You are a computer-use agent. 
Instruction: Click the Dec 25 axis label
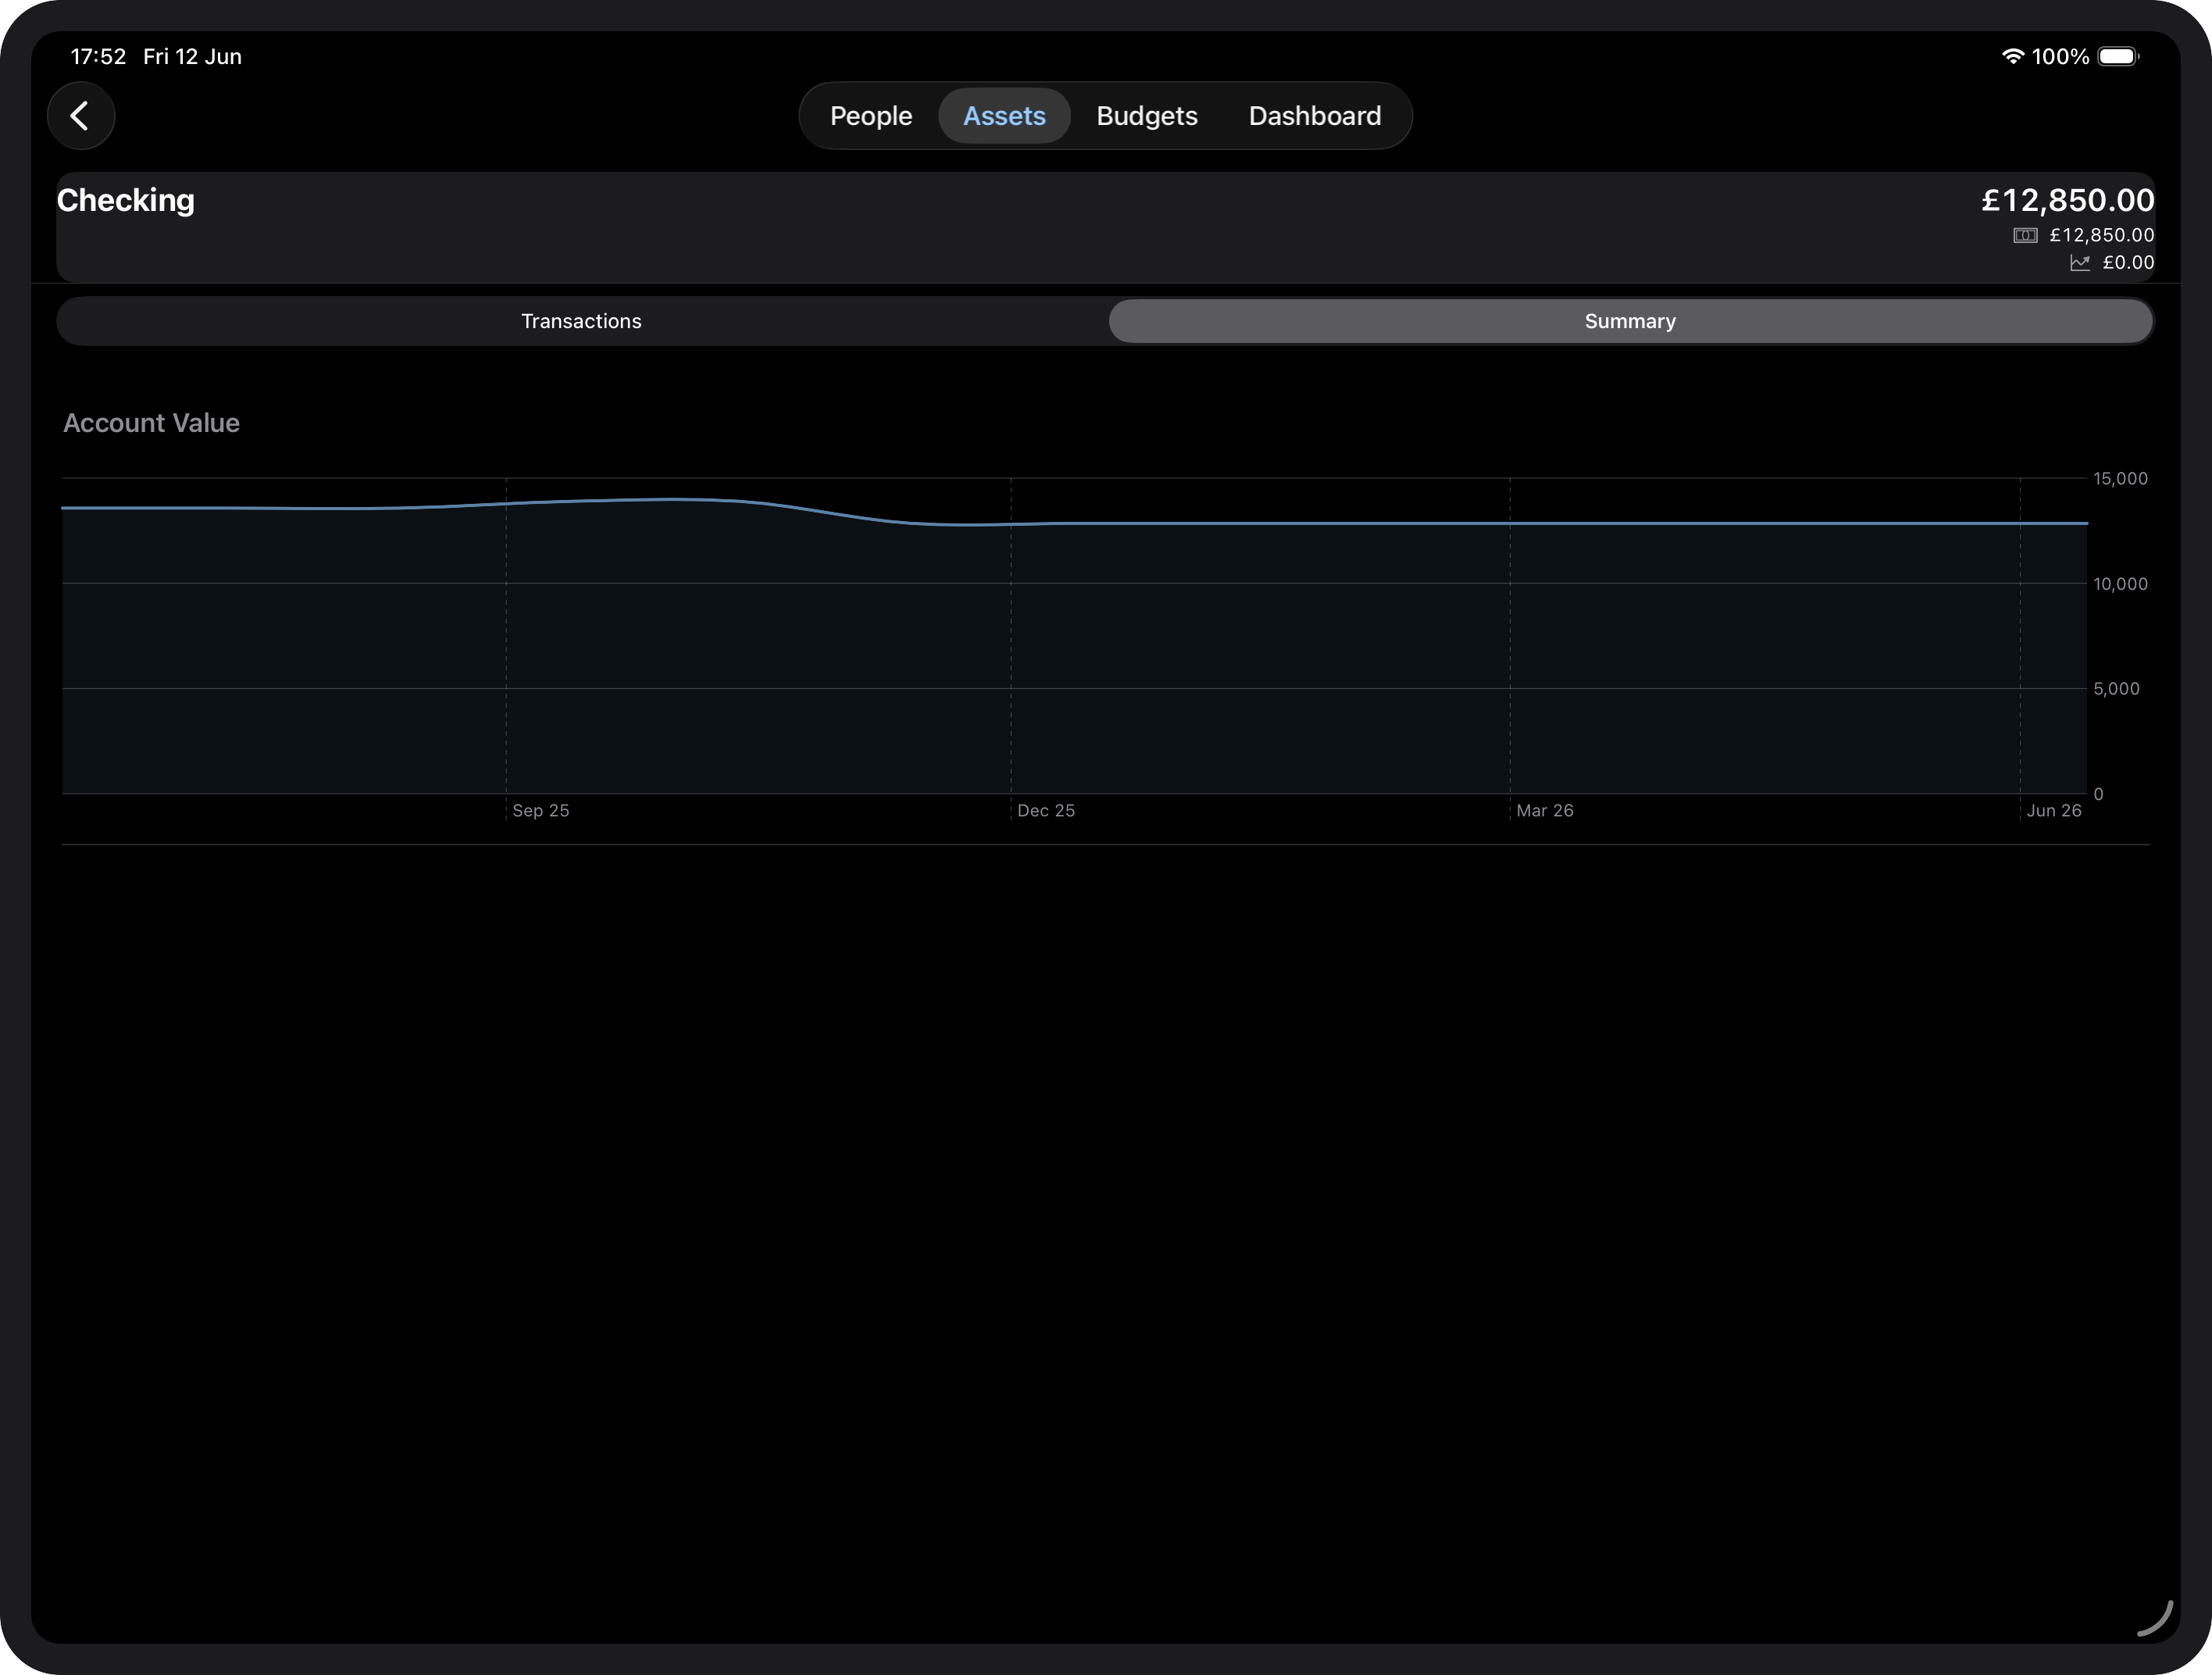[1046, 811]
